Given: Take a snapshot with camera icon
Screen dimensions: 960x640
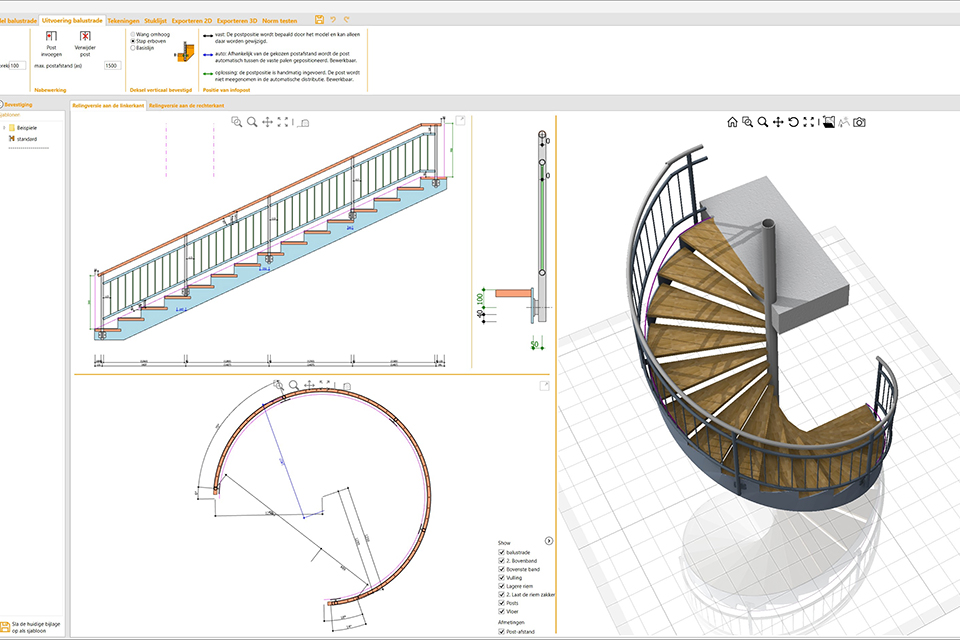Looking at the screenshot, I should pyautogui.click(x=860, y=122).
